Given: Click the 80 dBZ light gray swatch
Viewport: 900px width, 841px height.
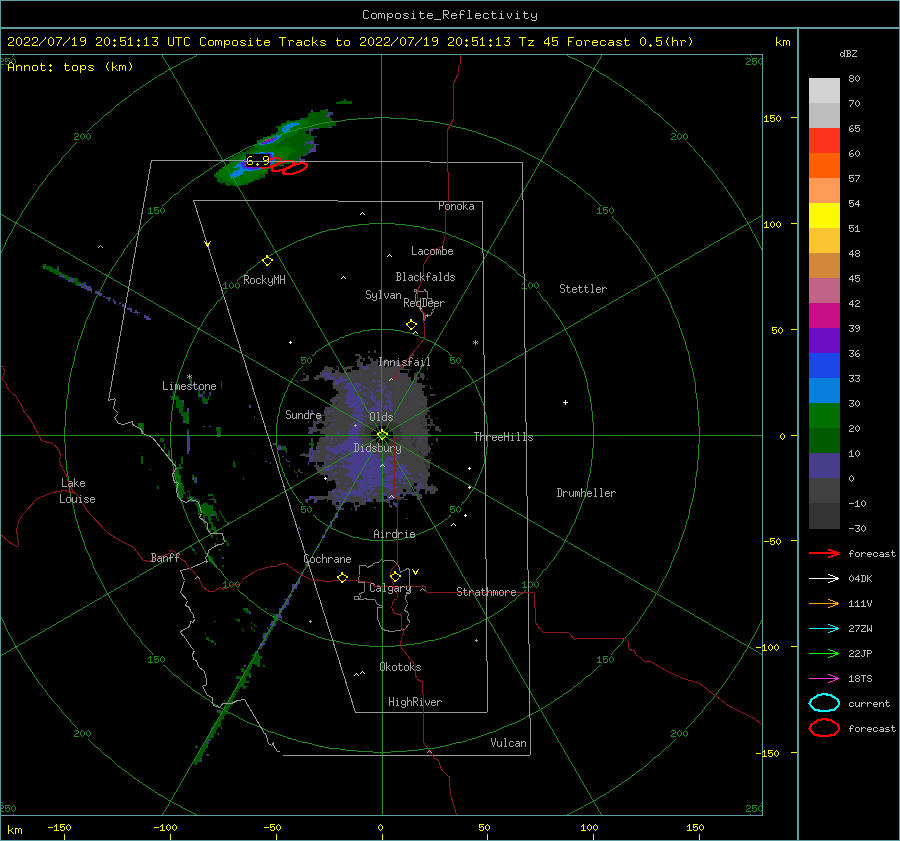Looking at the screenshot, I should coord(824,90).
